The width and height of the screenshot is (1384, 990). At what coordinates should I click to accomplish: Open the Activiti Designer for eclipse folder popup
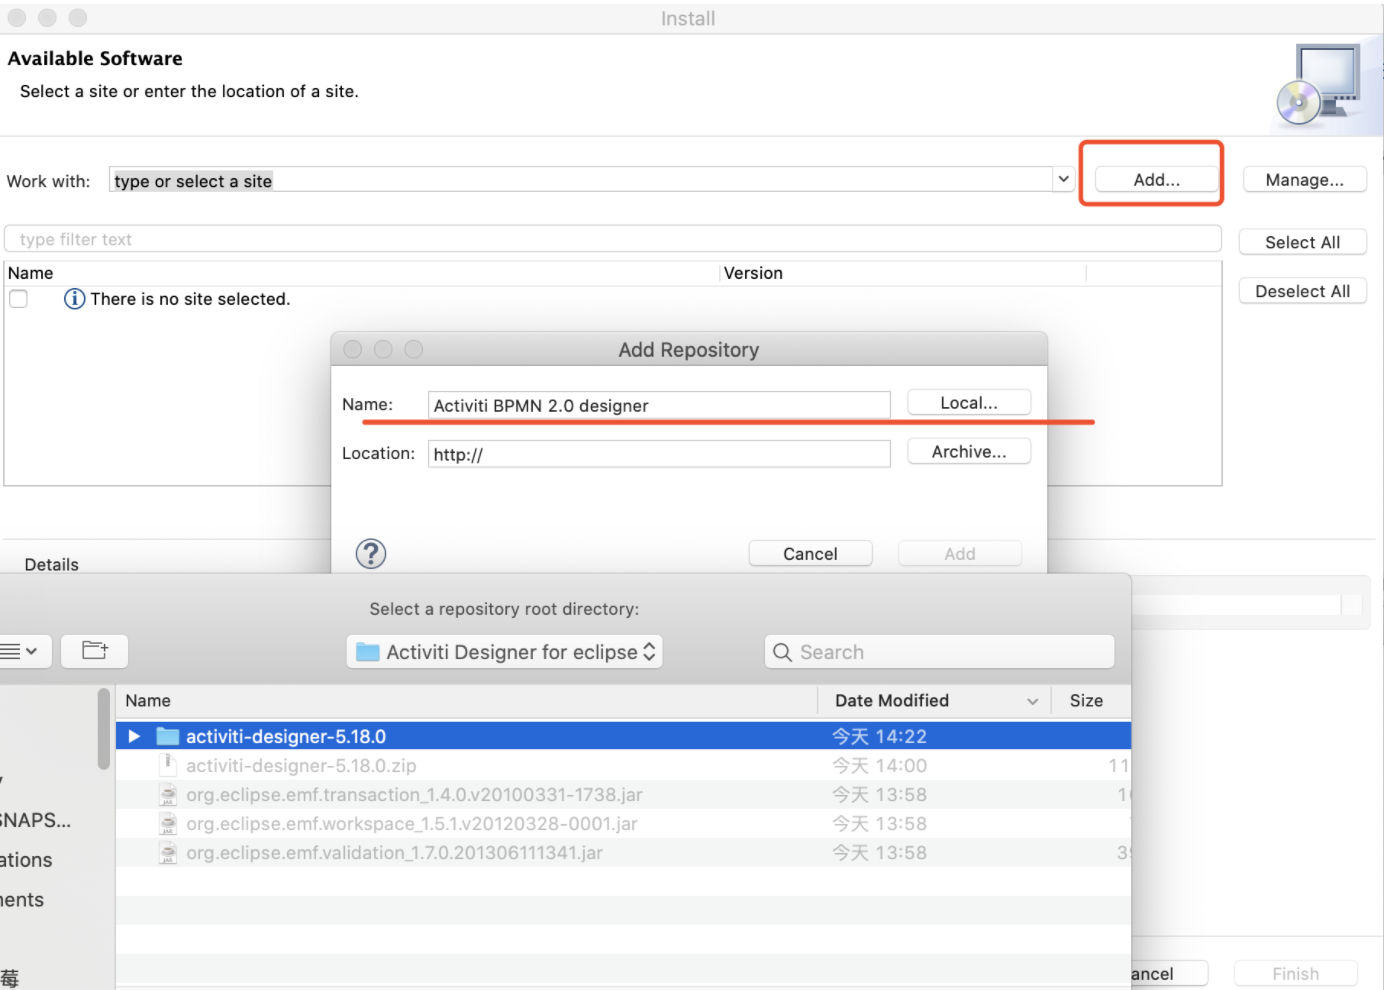pyautogui.click(x=505, y=652)
